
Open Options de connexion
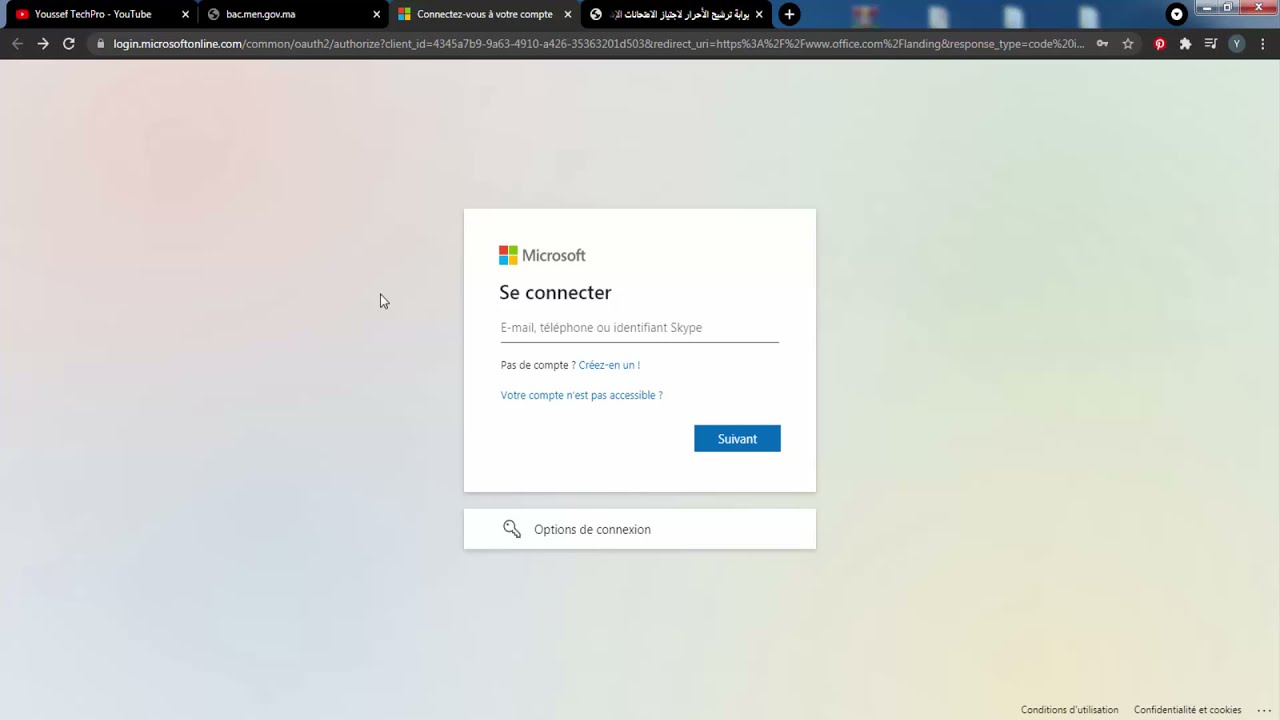(640, 529)
